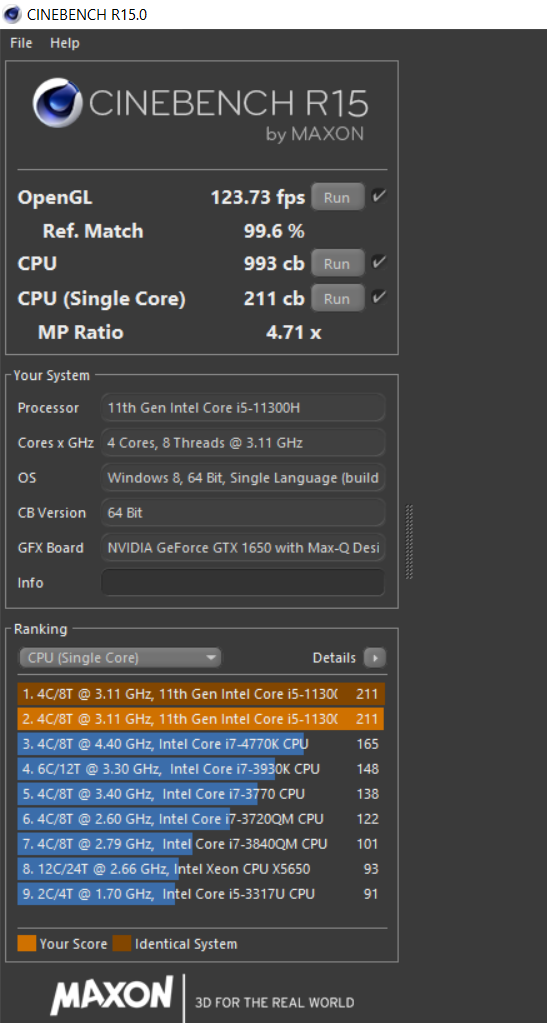This screenshot has width=547, height=1023.
Task: Click the single core score 211 cb
Action: tap(274, 299)
